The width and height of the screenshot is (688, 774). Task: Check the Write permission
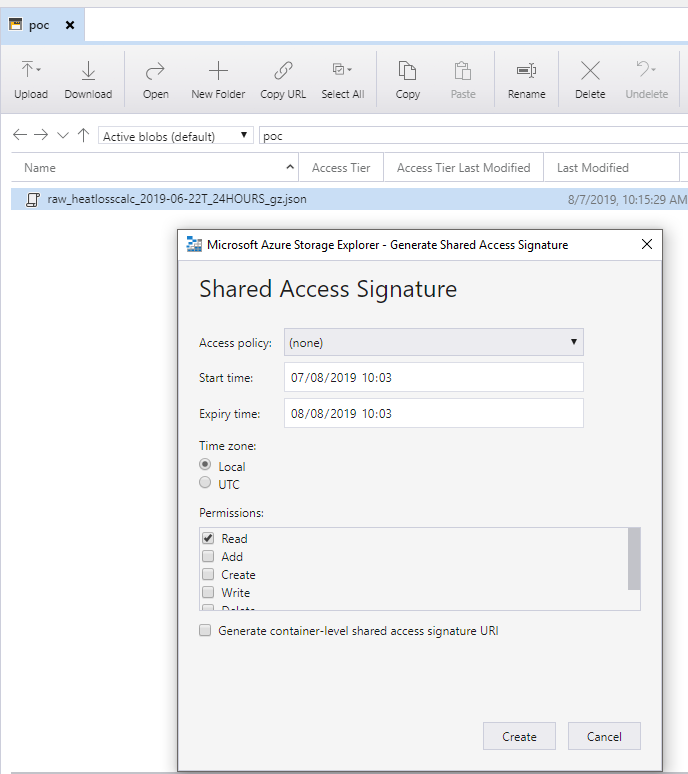208,592
